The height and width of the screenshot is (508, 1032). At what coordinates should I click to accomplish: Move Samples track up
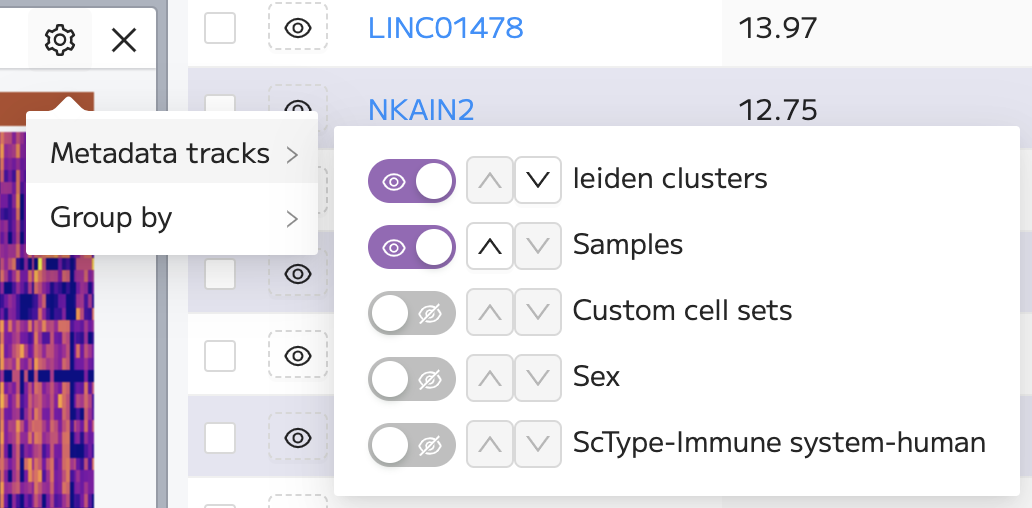[490, 246]
